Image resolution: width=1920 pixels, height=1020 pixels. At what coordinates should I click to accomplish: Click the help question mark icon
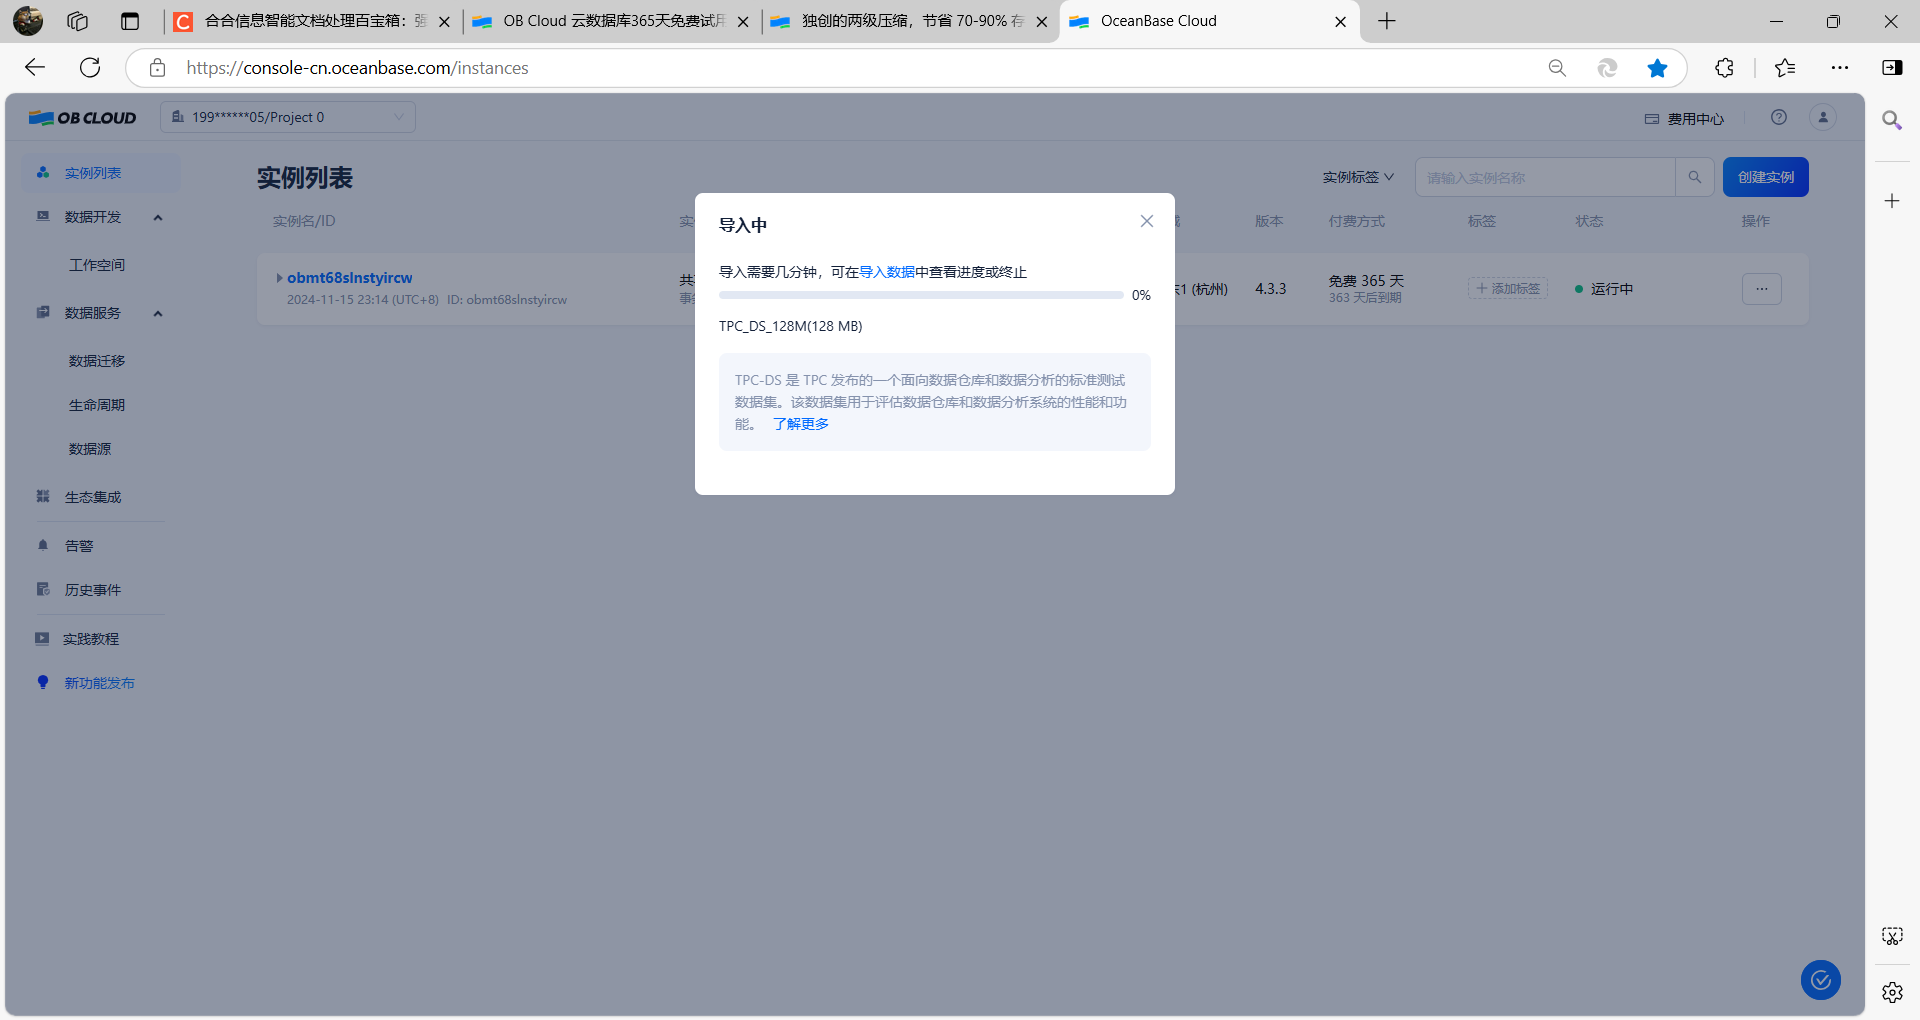click(x=1779, y=117)
